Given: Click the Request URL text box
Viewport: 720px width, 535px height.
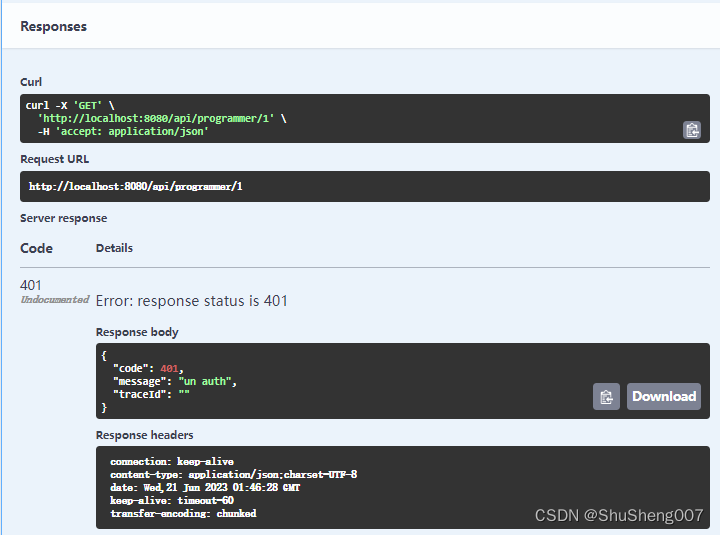Looking at the screenshot, I should click(x=365, y=186).
